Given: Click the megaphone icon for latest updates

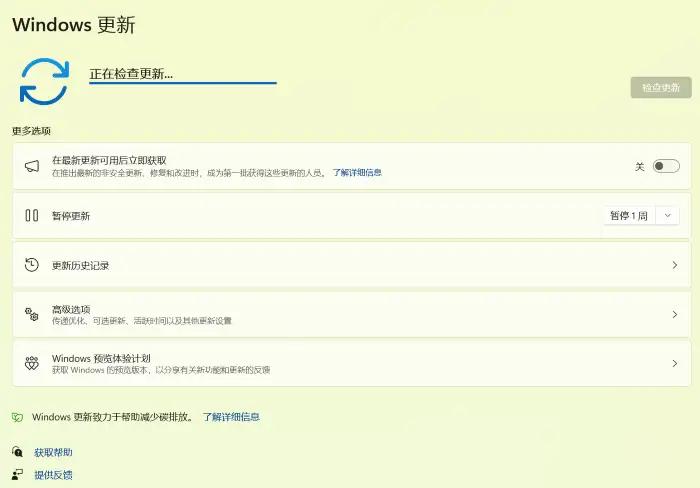Looking at the screenshot, I should (x=32, y=167).
